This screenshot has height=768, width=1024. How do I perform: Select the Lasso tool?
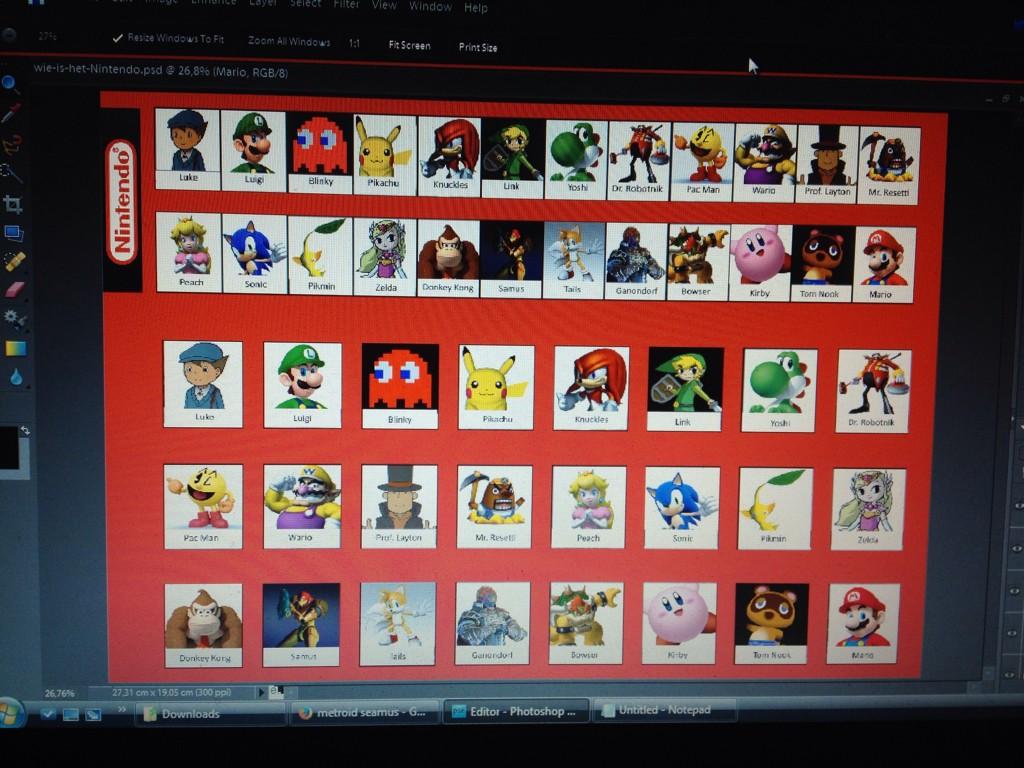pyautogui.click(x=12, y=143)
